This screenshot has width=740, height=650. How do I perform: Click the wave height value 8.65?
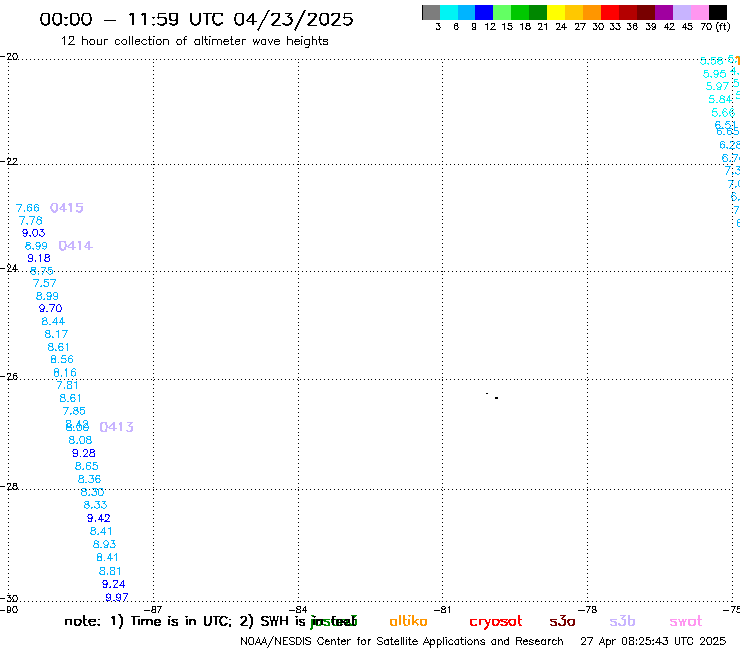click(x=87, y=466)
